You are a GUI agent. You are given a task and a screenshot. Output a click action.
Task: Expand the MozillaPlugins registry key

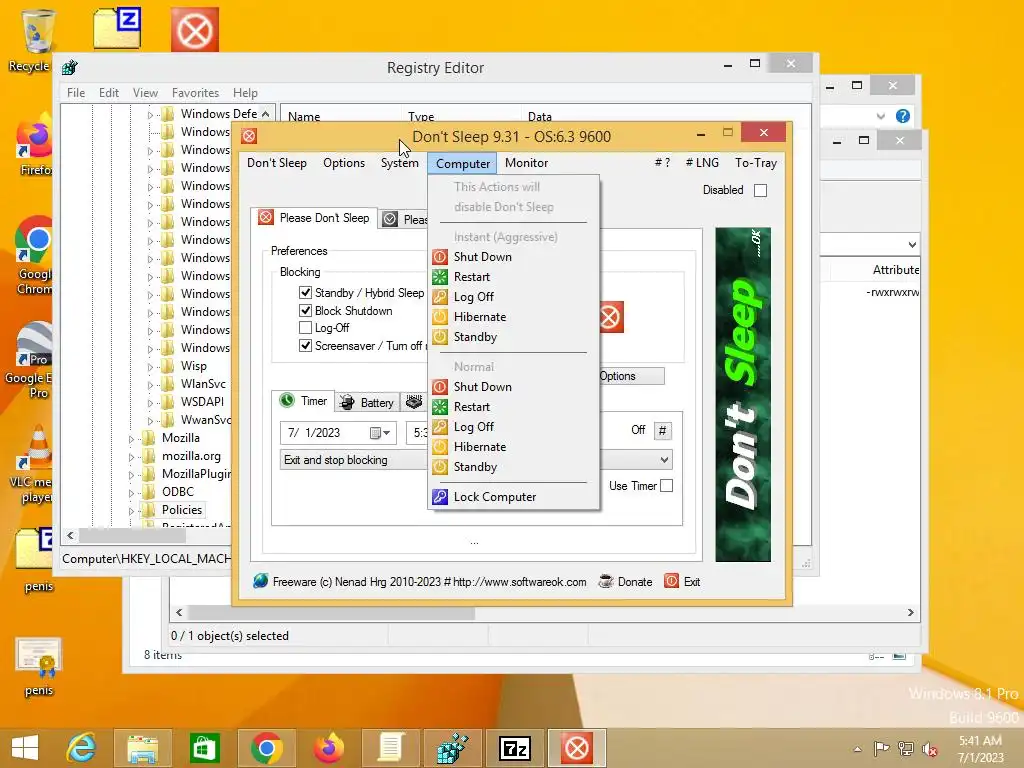tap(131, 475)
